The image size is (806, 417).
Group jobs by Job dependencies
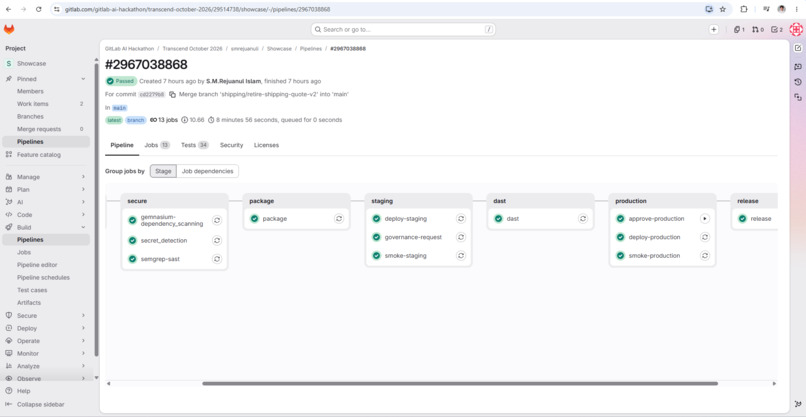pyautogui.click(x=208, y=171)
